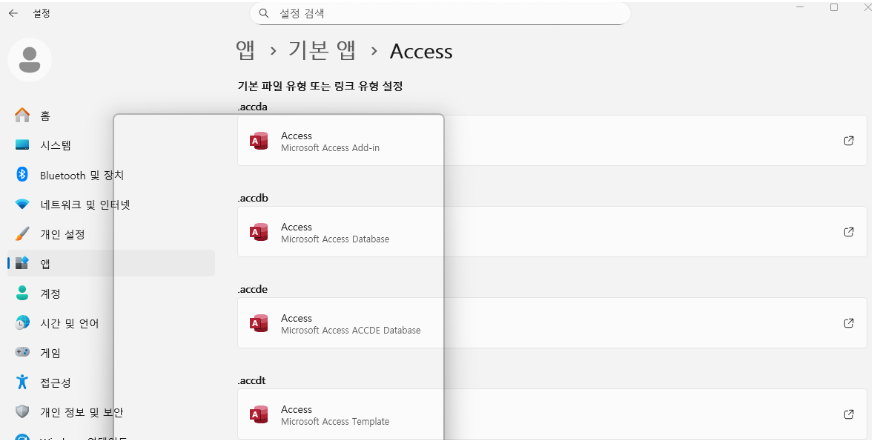Open 시스템 settings
Viewport: 872px width, 440px height.
pyautogui.click(x=111, y=145)
